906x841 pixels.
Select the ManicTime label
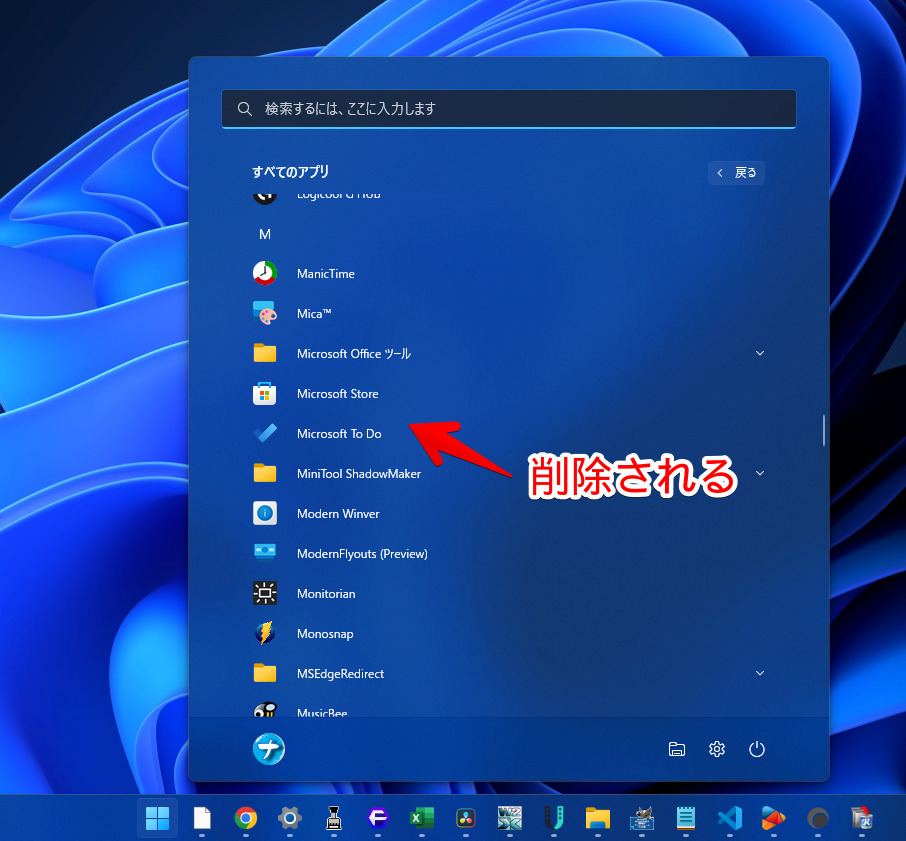[x=326, y=274]
